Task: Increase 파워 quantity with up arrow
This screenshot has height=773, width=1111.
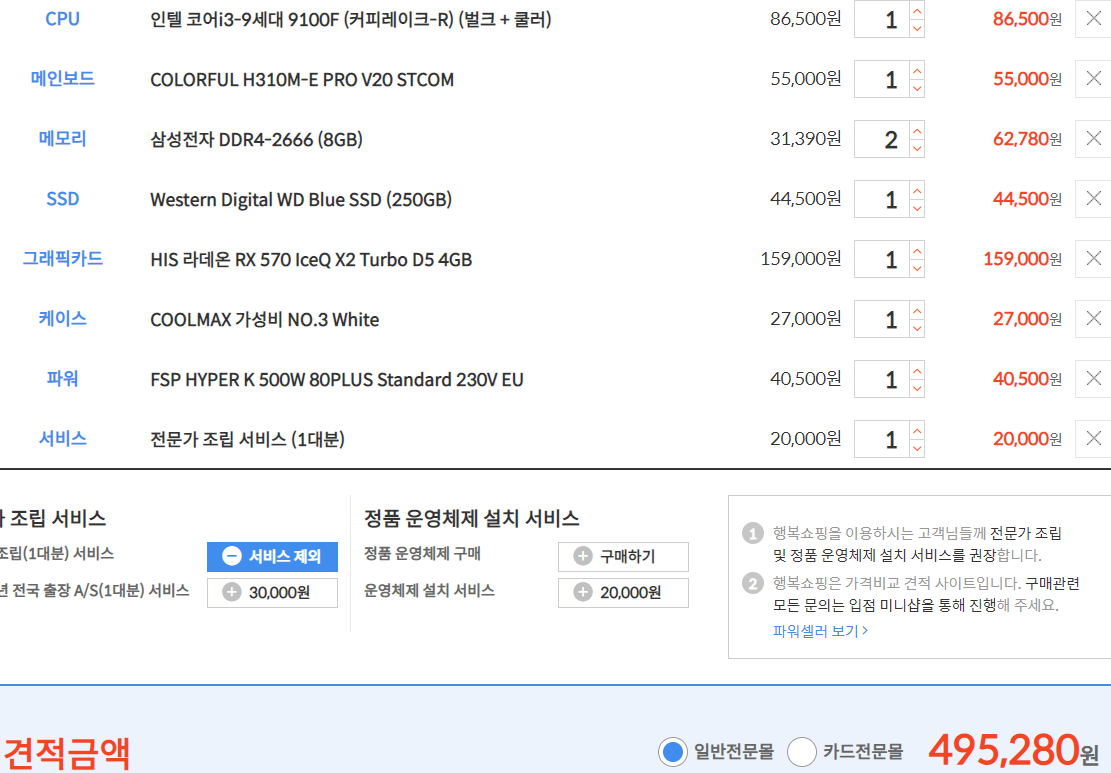Action: pos(917,371)
